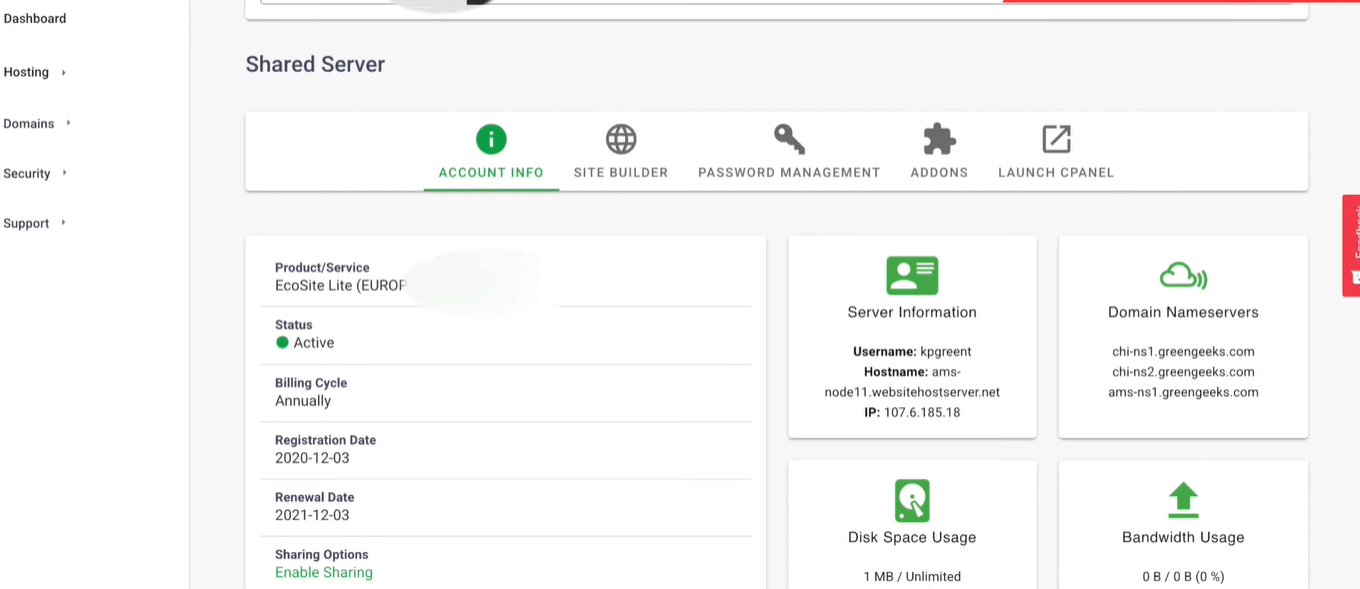Screen dimensions: 1360x589
Task: Click the Enable Sharing link
Action: pos(324,572)
